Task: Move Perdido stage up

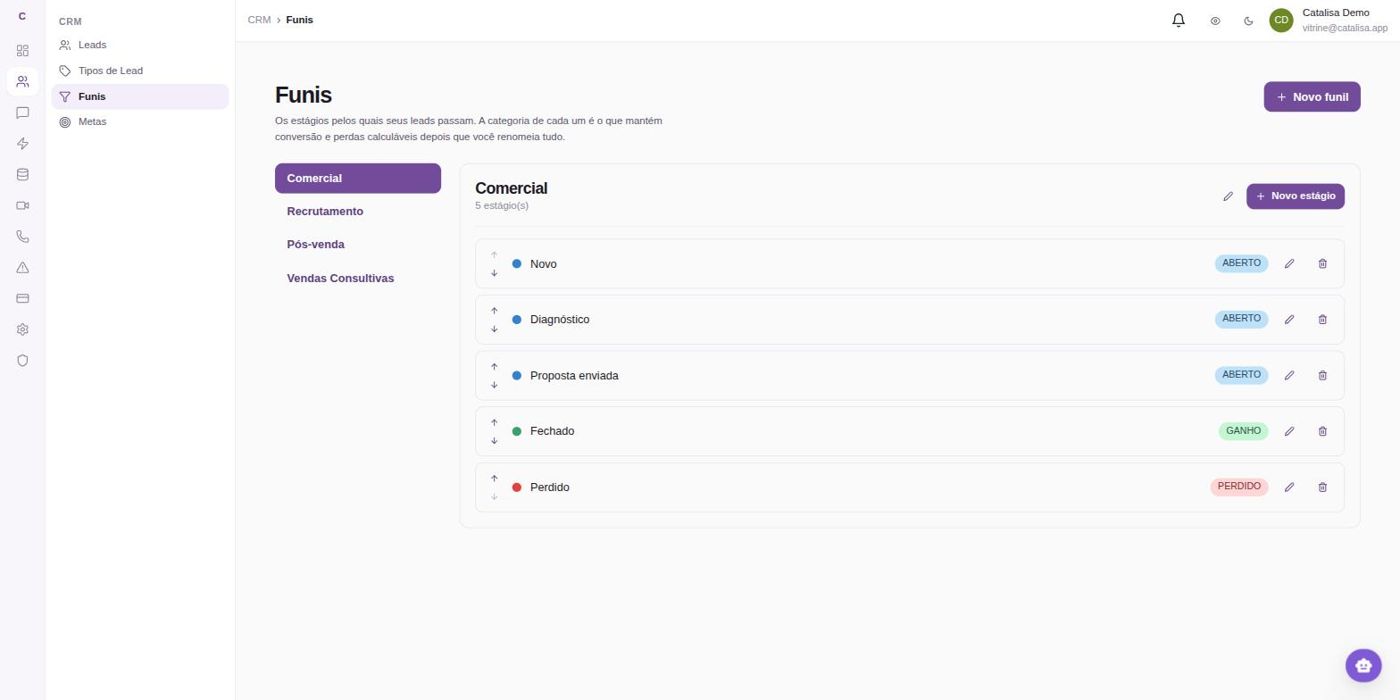Action: (494, 479)
